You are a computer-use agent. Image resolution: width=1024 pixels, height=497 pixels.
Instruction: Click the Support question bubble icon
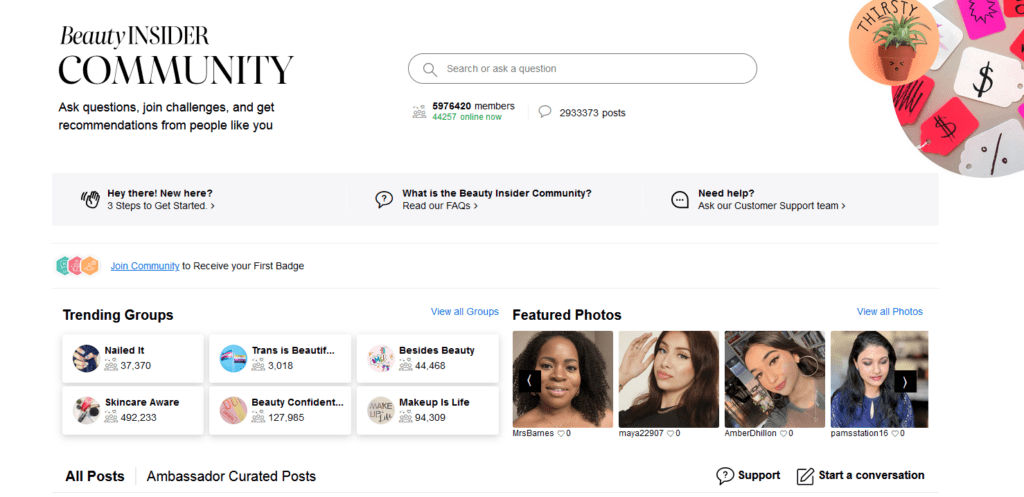725,475
